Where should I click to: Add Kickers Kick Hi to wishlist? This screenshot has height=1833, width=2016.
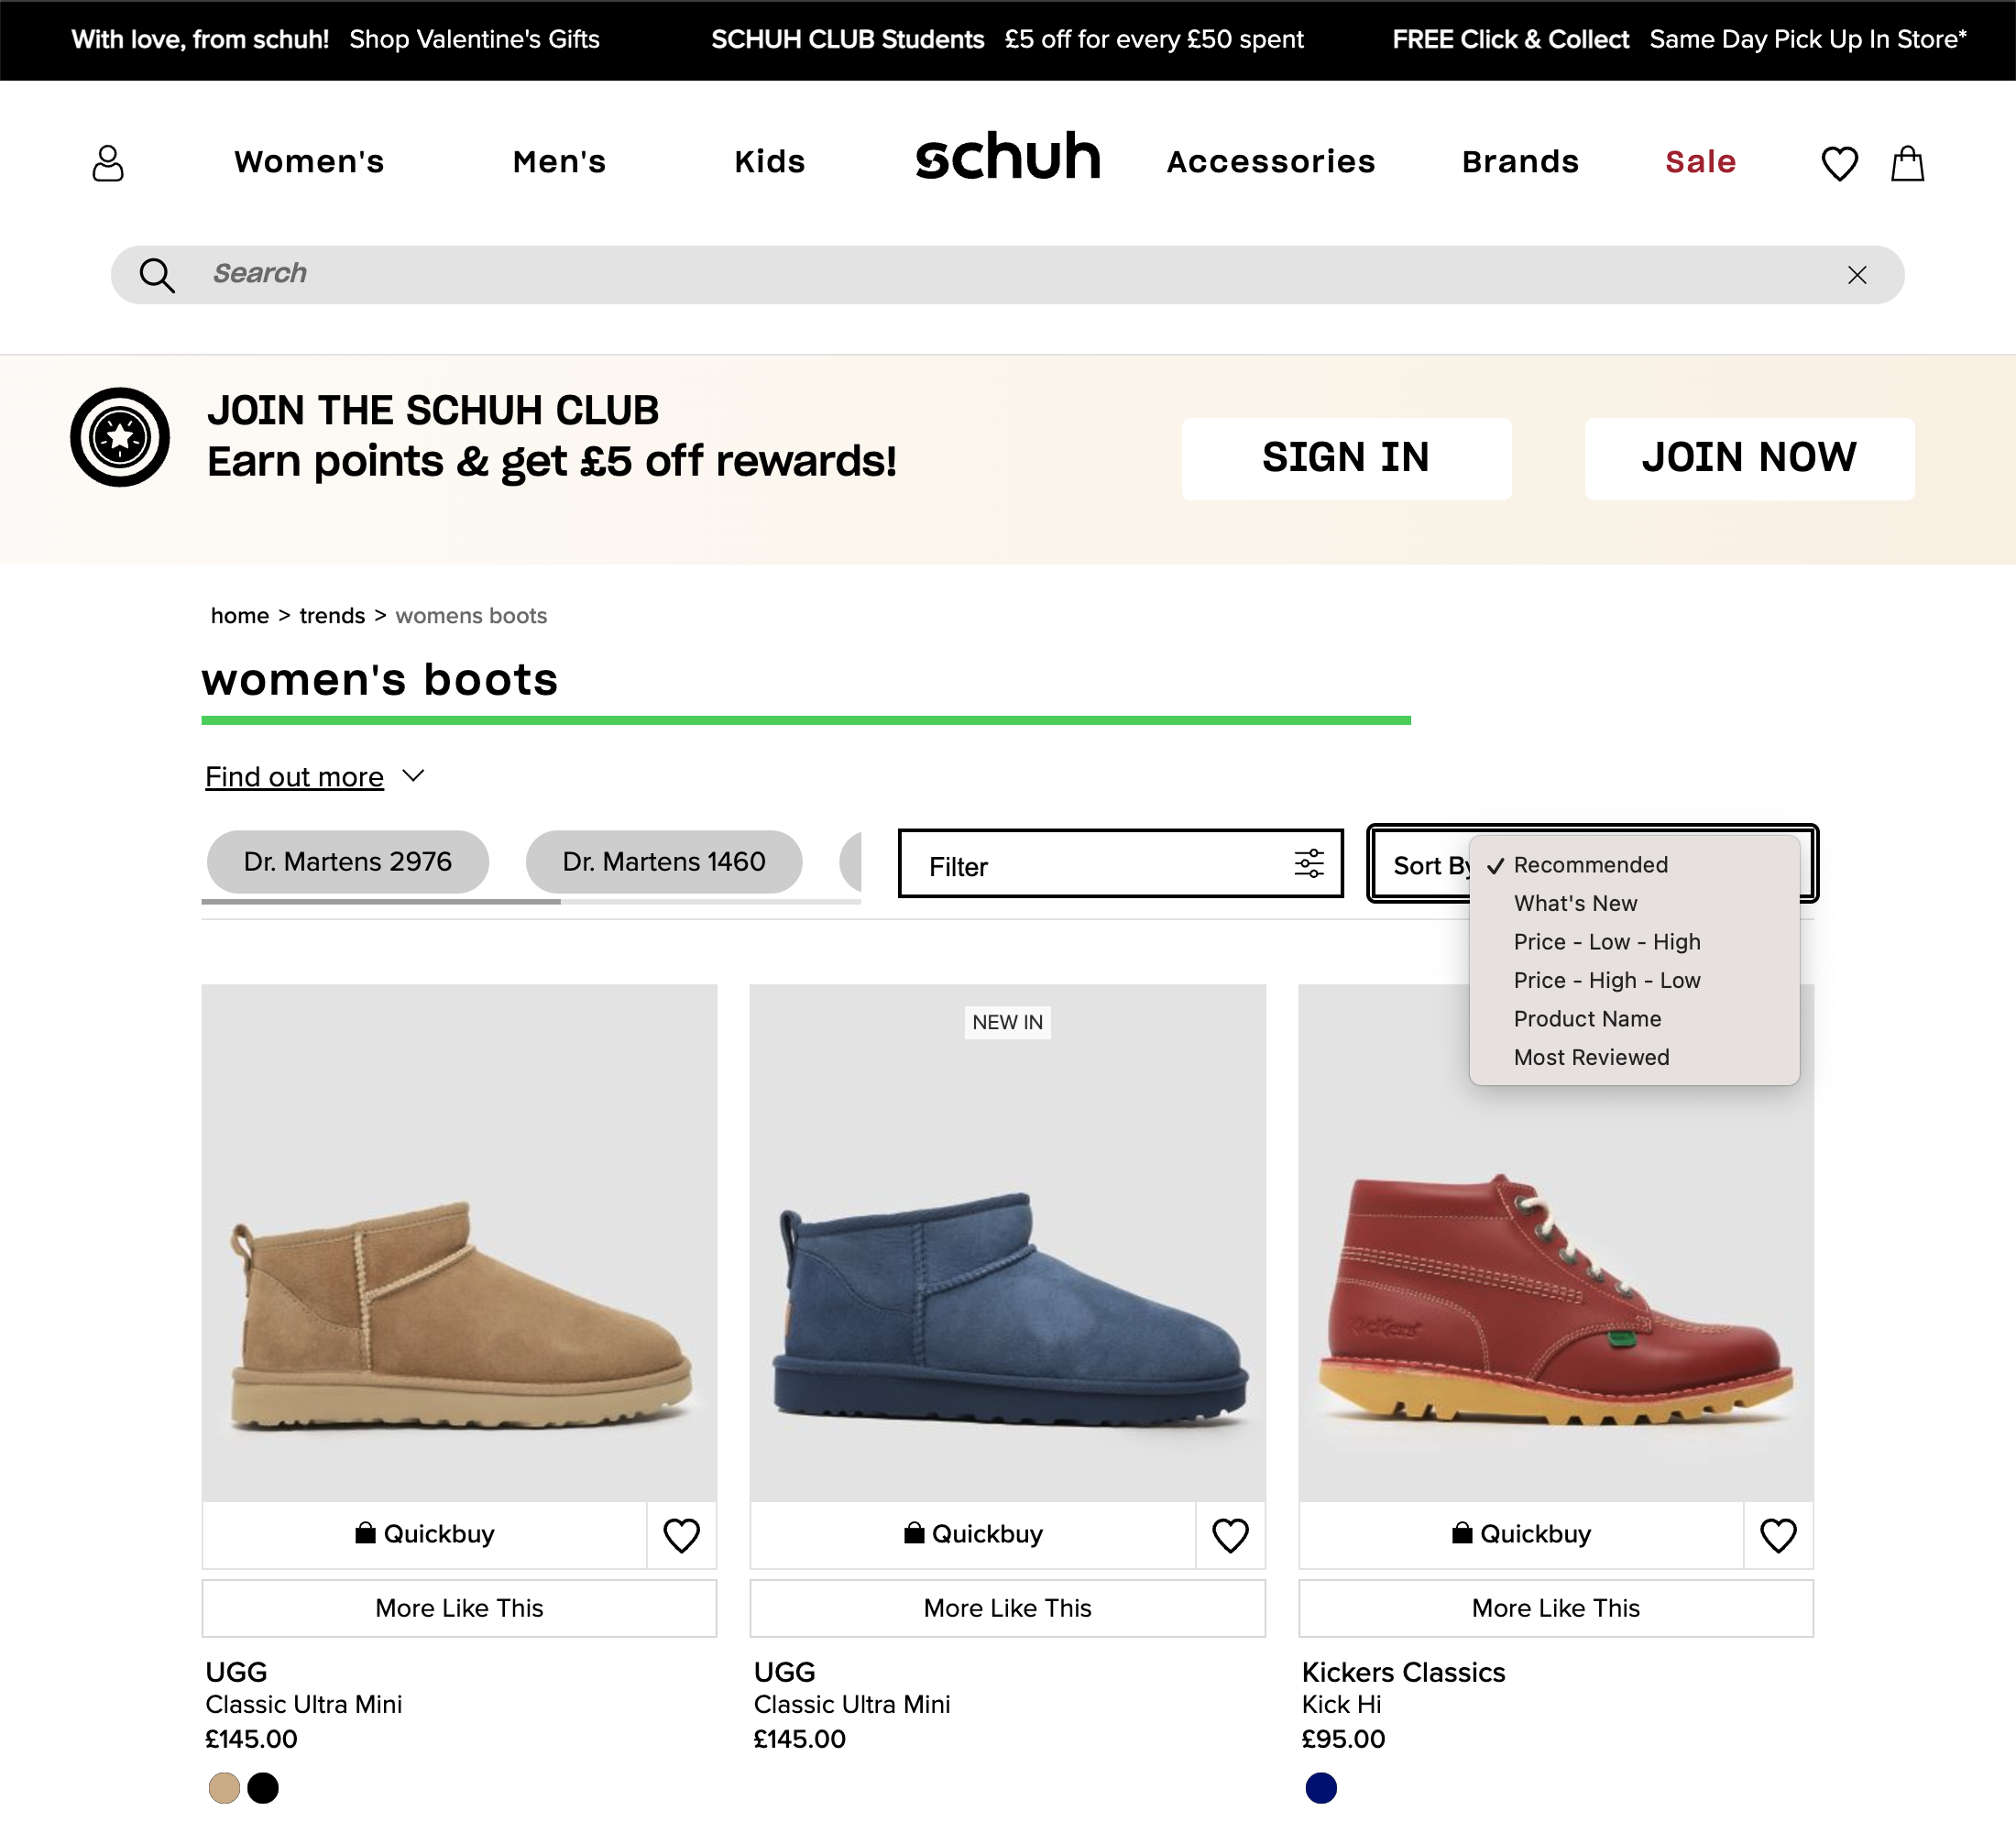(1778, 1535)
